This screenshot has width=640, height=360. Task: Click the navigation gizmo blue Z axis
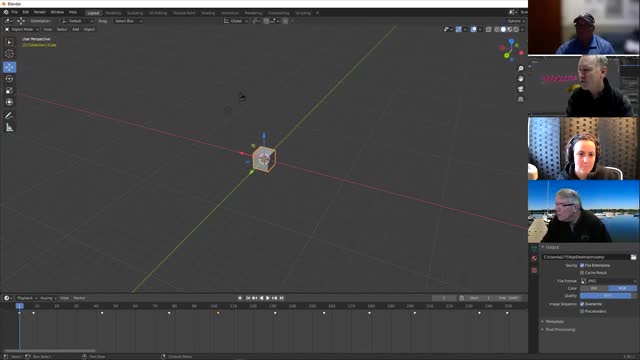click(511, 41)
